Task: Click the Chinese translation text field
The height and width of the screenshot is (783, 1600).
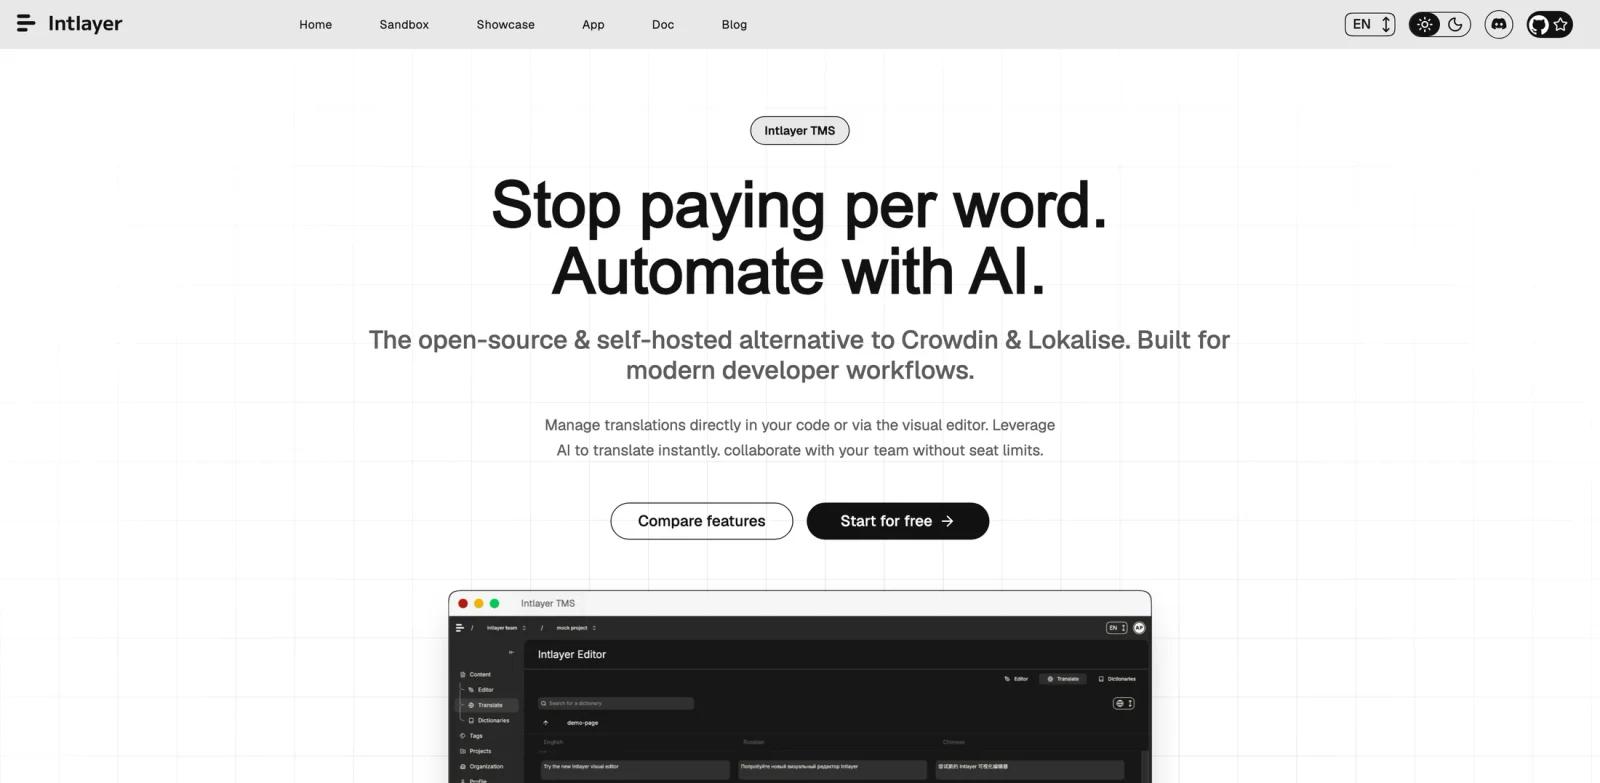Action: [x=1030, y=768]
